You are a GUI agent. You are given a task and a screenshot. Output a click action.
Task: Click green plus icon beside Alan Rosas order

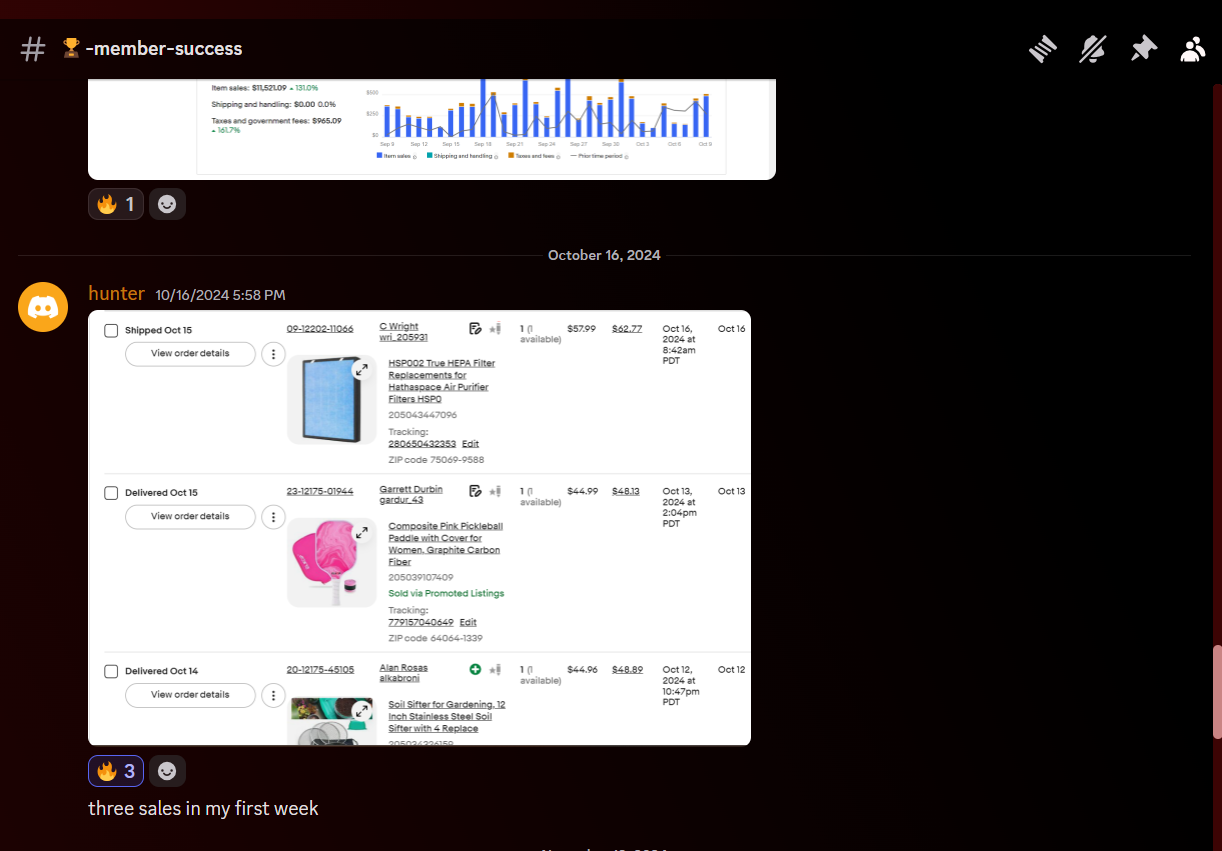pyautogui.click(x=475, y=669)
